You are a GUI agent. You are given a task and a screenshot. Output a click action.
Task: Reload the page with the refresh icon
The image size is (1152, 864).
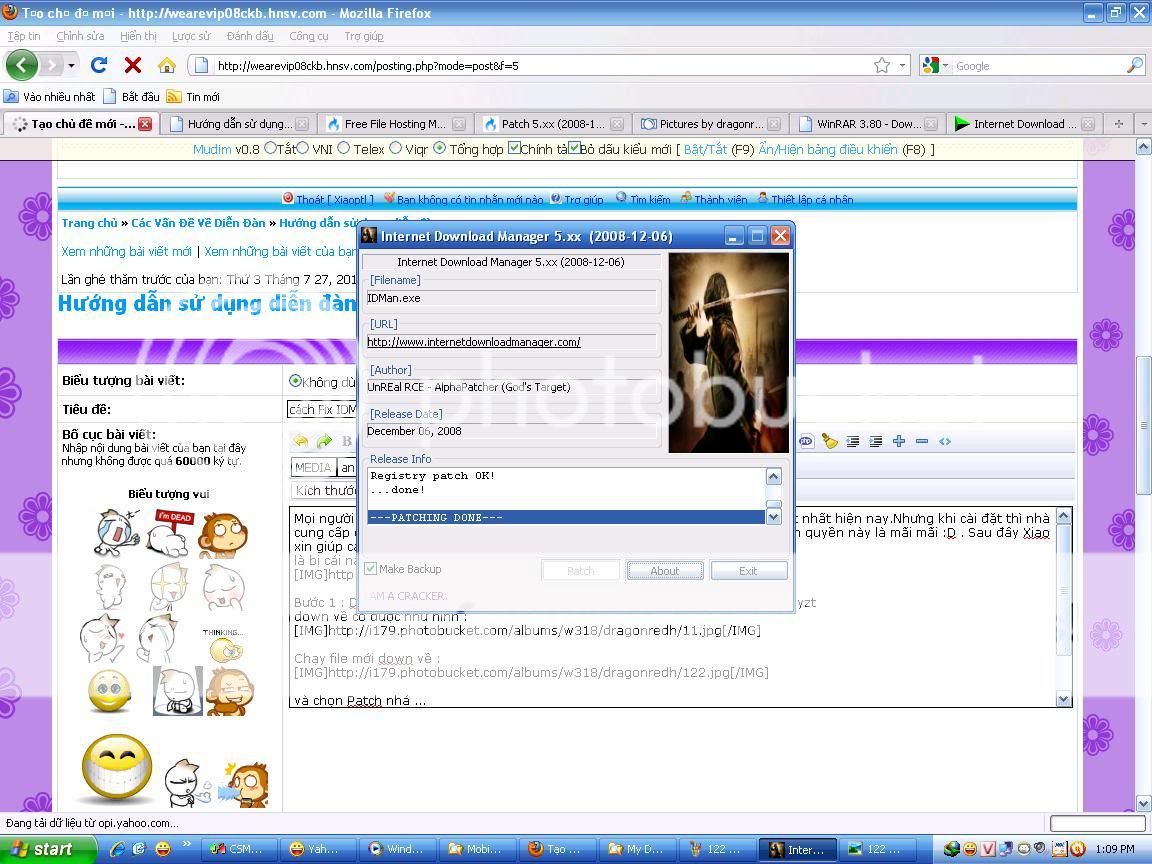pyautogui.click(x=98, y=65)
